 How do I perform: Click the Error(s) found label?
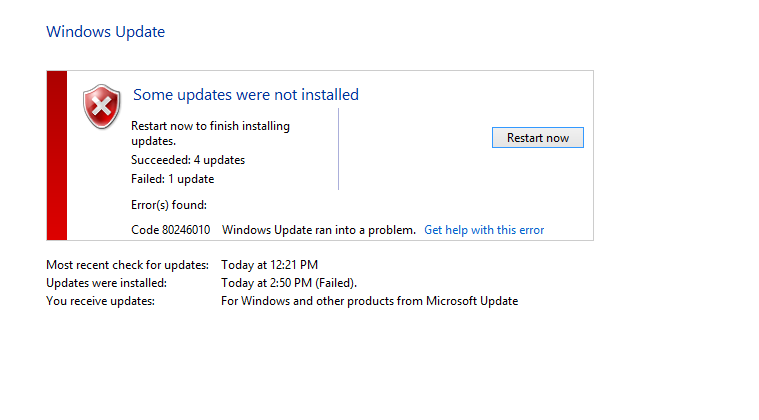coord(168,205)
